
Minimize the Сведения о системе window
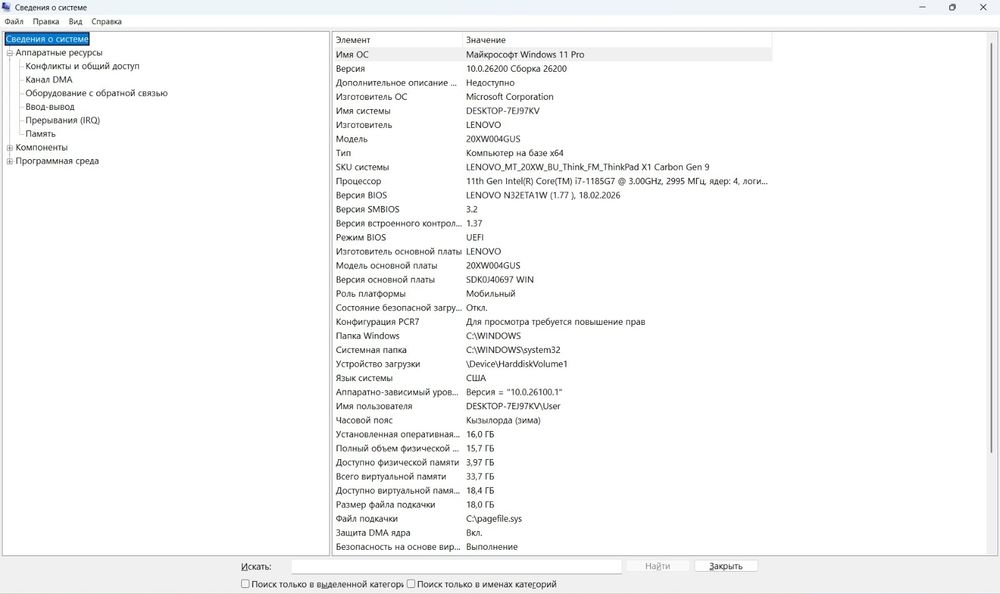[922, 7]
